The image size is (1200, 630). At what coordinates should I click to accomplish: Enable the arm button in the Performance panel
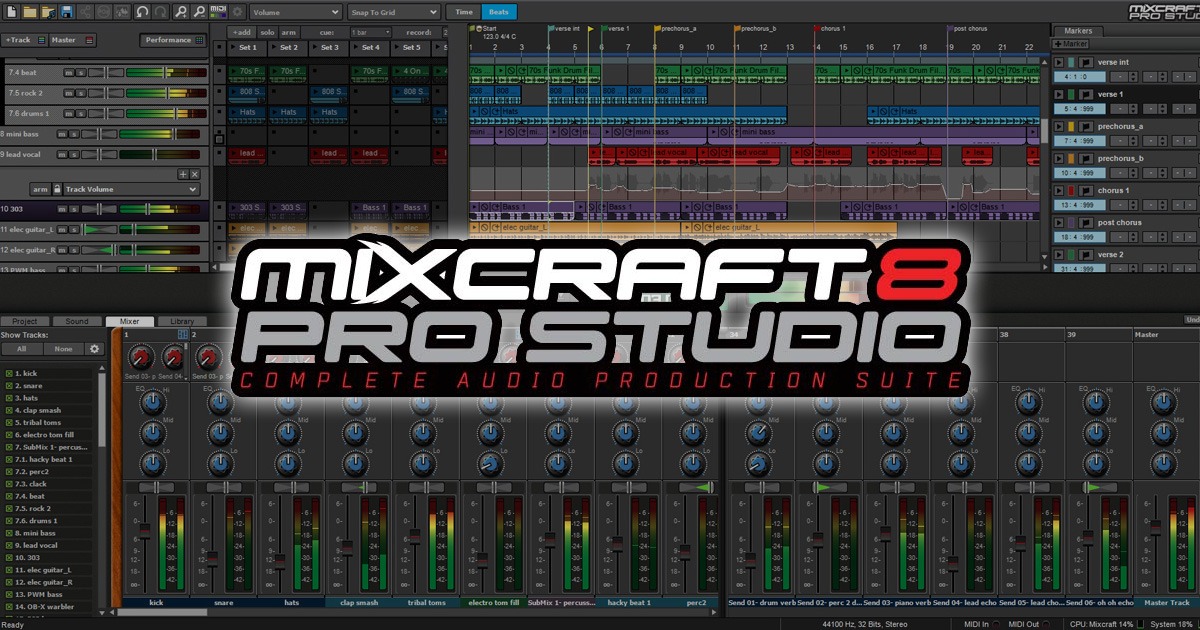[289, 32]
